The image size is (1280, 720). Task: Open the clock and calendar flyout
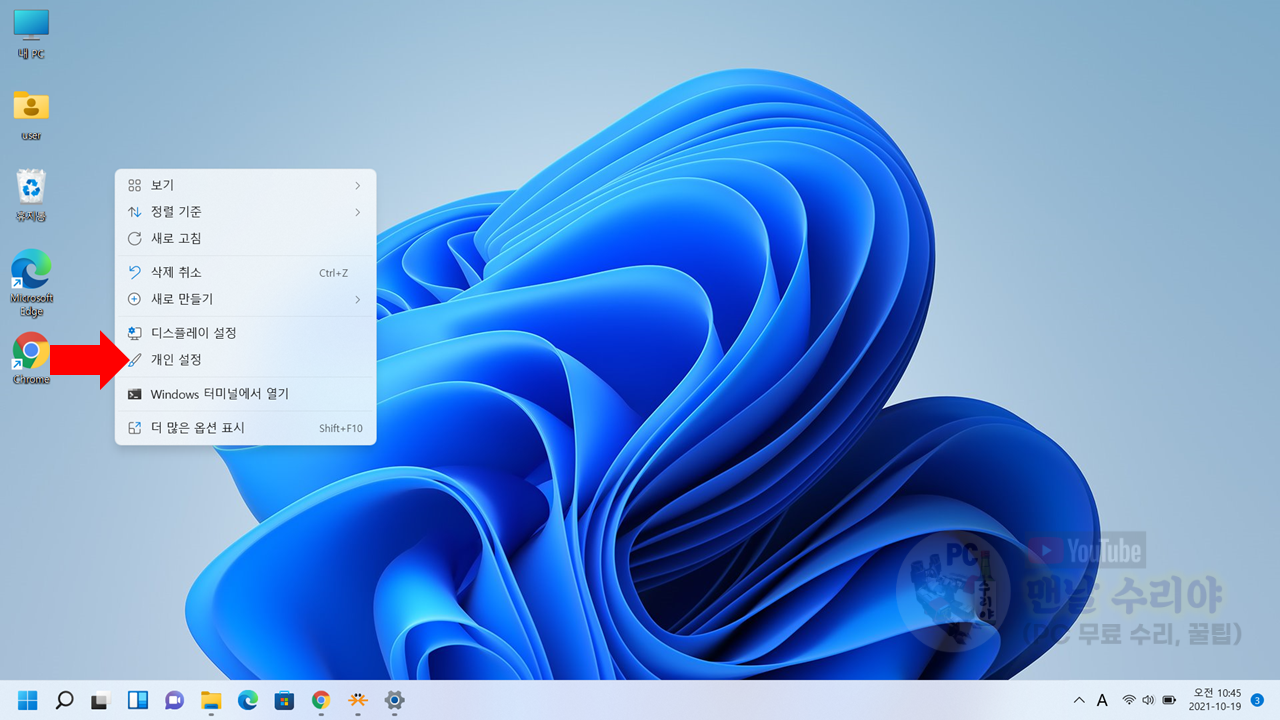click(1217, 700)
